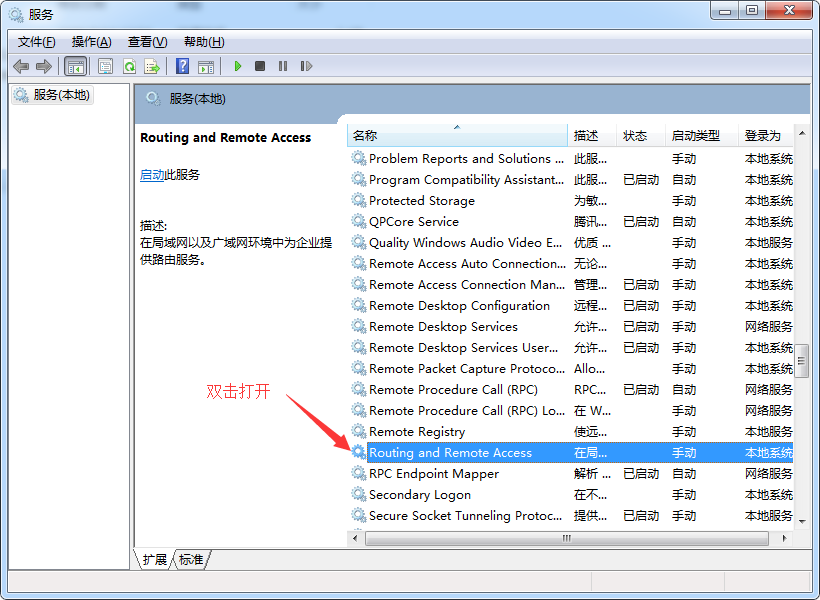The image size is (820, 600).
Task: Click vertical scrollbar thumb
Action: pyautogui.click(x=802, y=360)
